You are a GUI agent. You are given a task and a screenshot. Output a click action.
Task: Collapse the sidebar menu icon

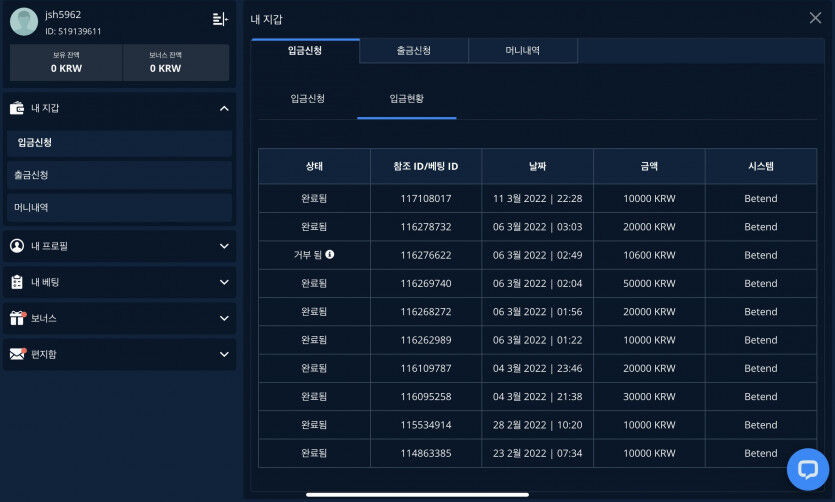tap(220, 19)
